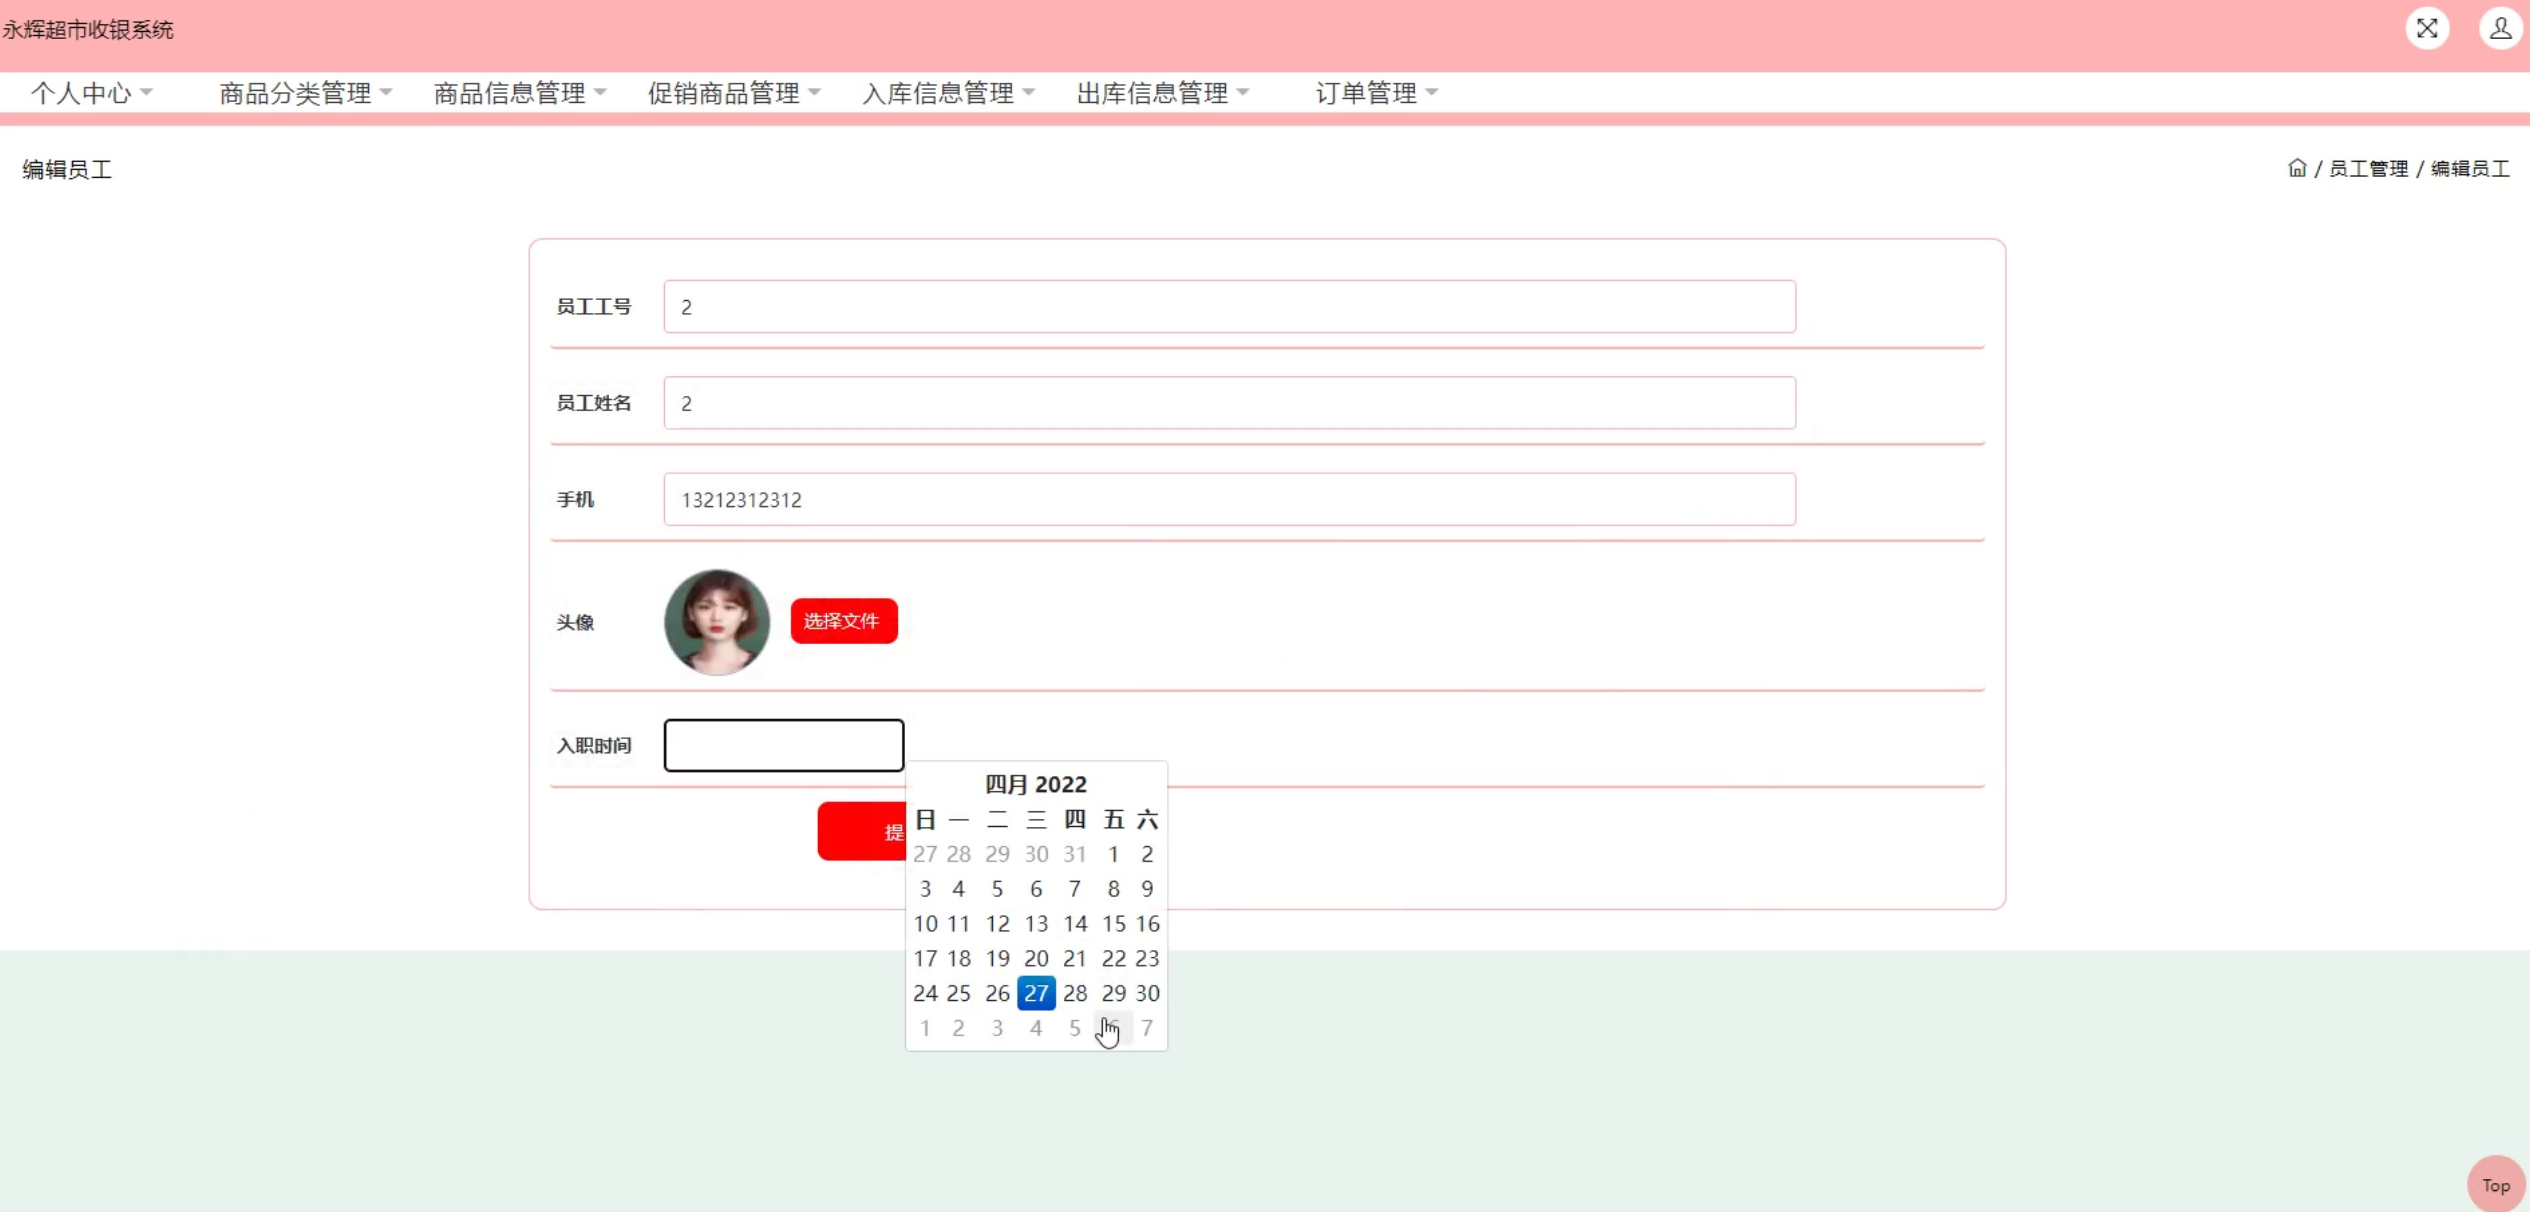Select highlighted date 27 in calendar
Screen dimensions: 2530x1212
[x=1036, y=993]
